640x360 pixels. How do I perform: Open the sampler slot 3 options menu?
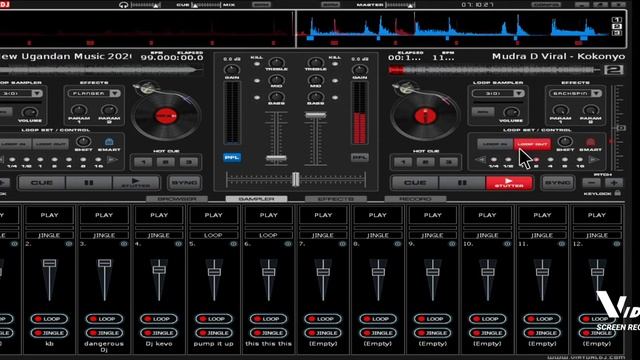[x=124, y=244]
